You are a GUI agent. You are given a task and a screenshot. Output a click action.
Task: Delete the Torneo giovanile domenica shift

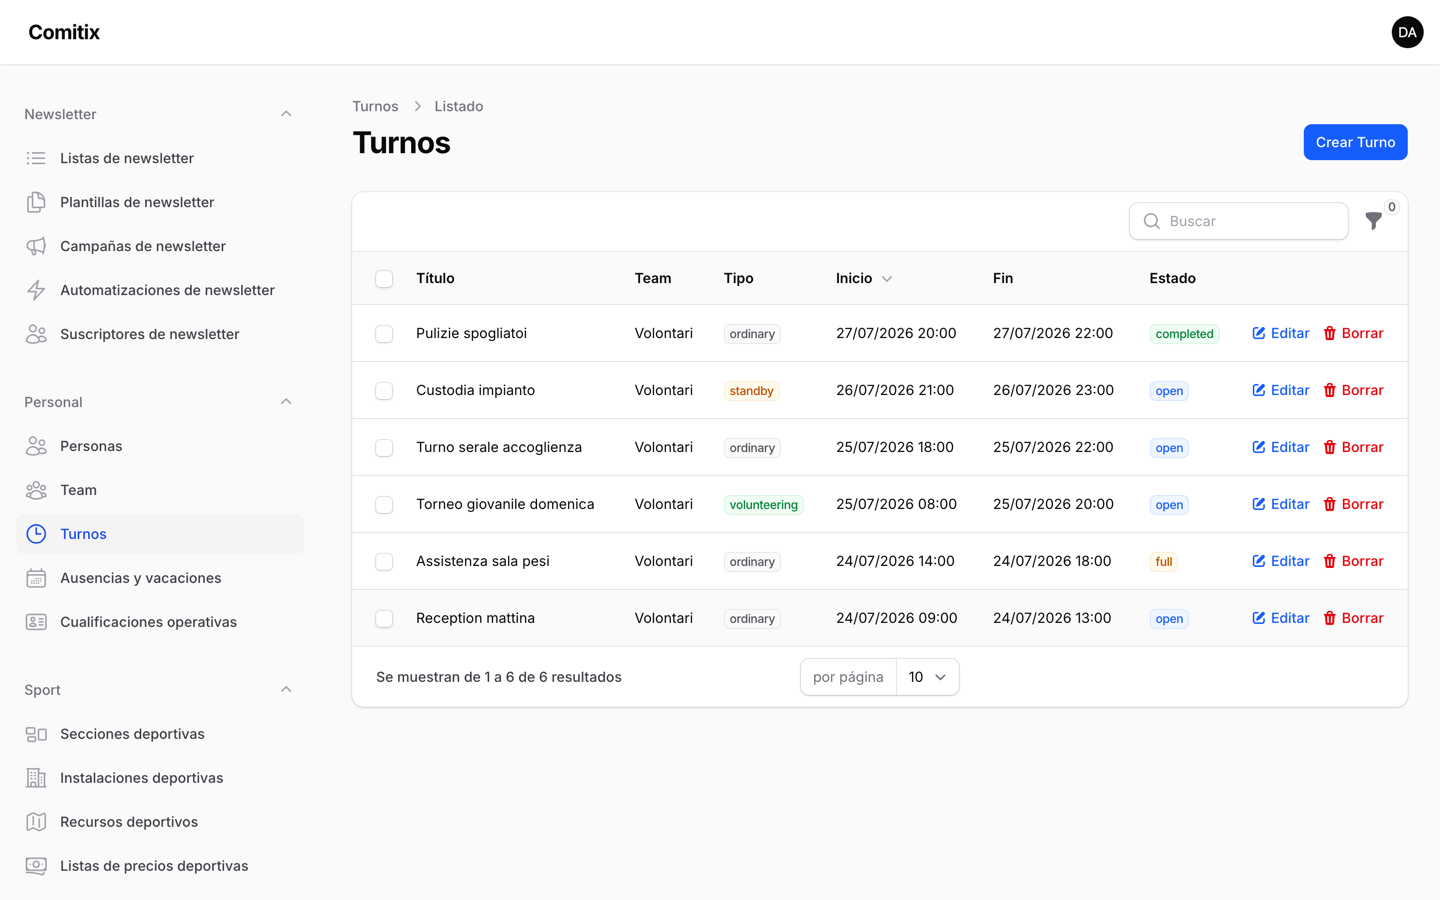click(1353, 504)
